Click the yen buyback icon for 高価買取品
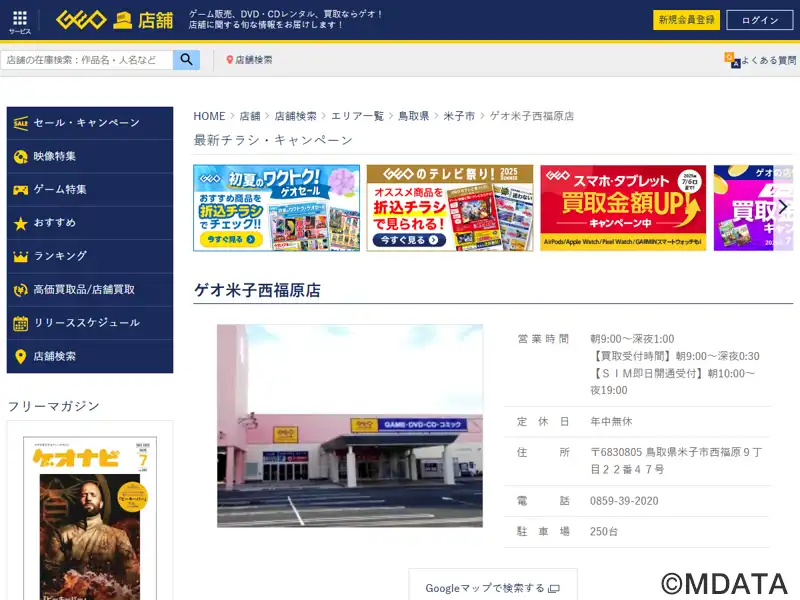This screenshot has width=800, height=600. click(20, 290)
